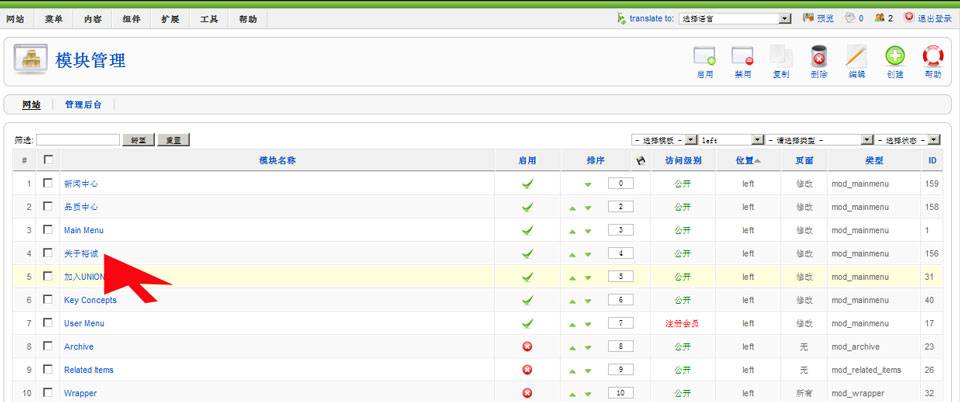Image resolution: width=960 pixels, height=402 pixels.
Task: Check the box for Archive row
Action: [x=48, y=346]
